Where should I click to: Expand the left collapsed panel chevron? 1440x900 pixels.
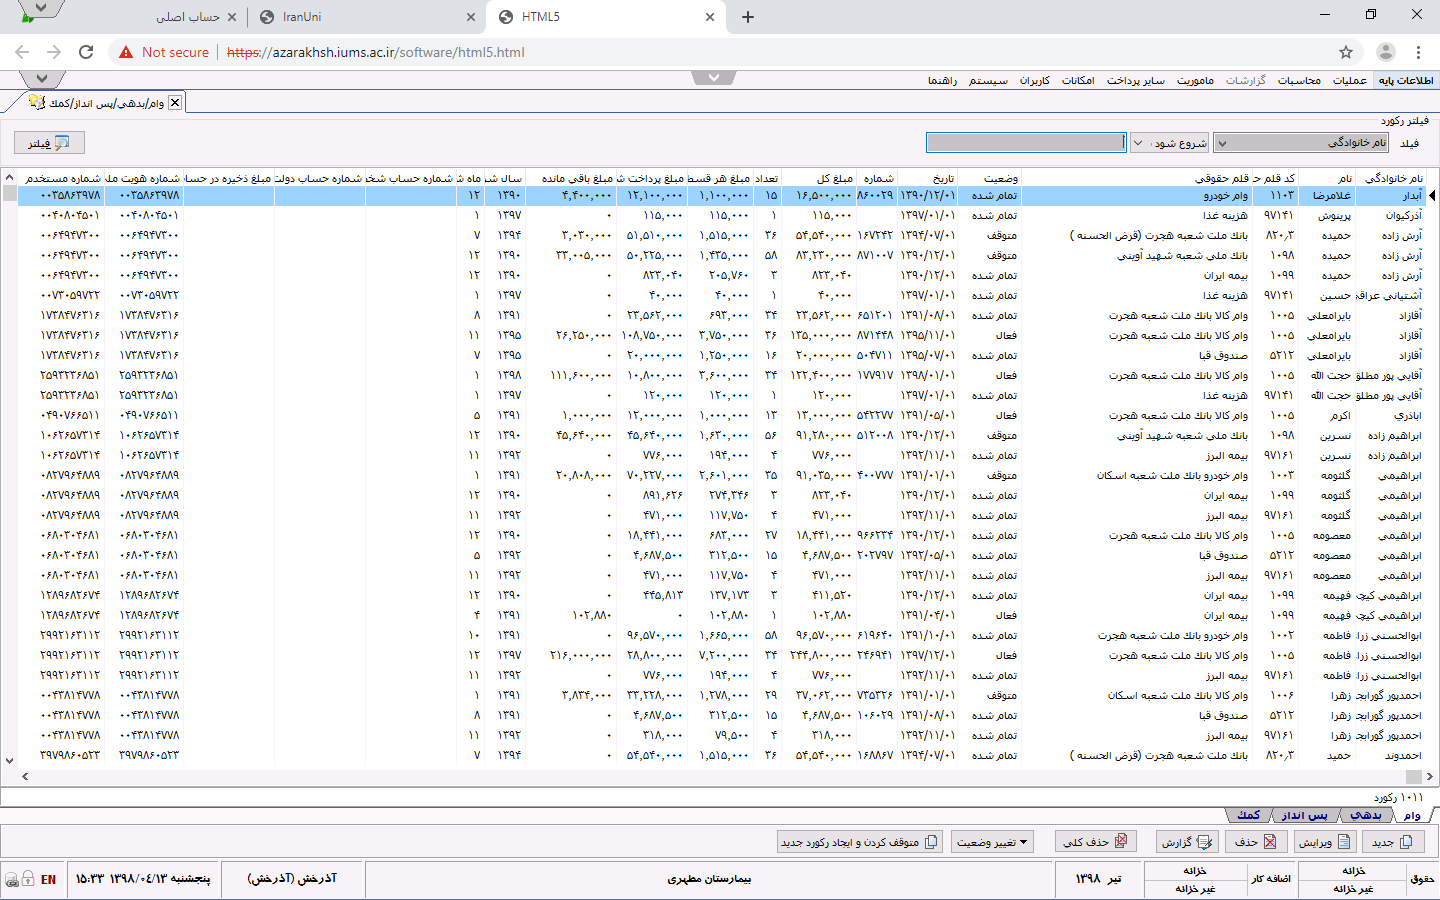coord(42,78)
